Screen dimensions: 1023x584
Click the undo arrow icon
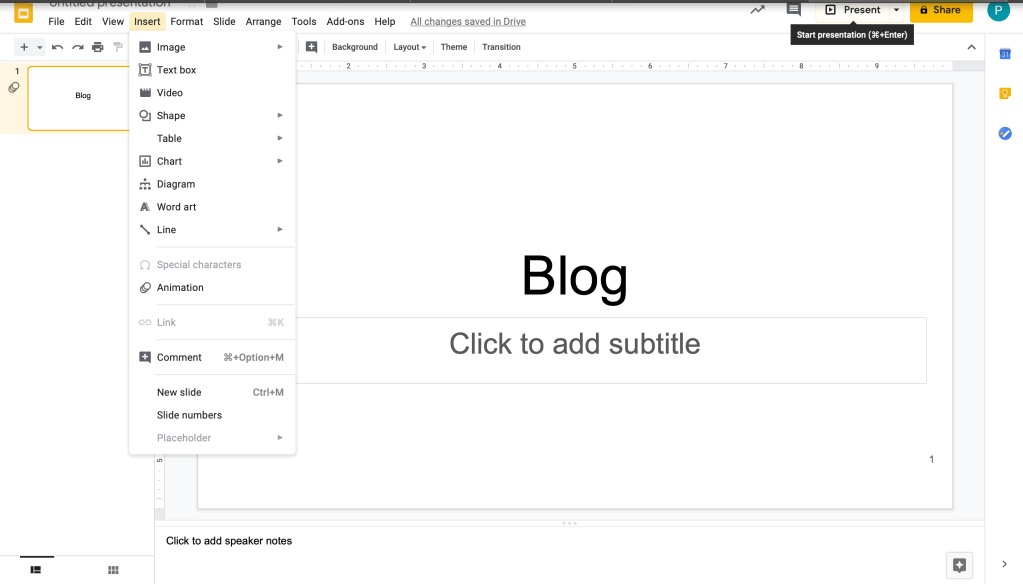57,47
